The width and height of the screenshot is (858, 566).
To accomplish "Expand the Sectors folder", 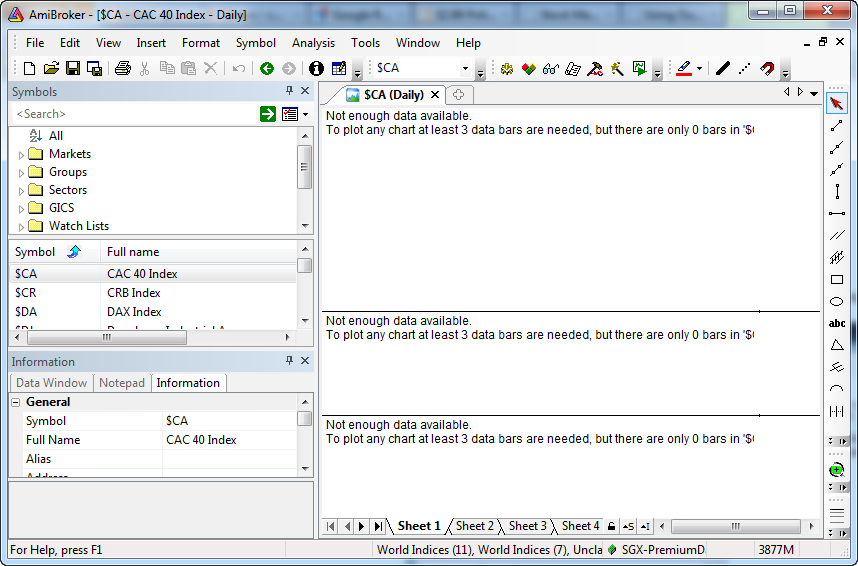I will 21,191.
